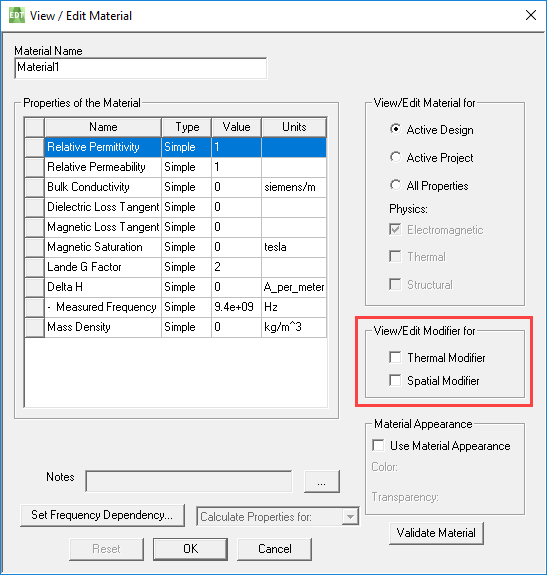Toggle the Electromagnetic physics checkbox

(x=395, y=230)
